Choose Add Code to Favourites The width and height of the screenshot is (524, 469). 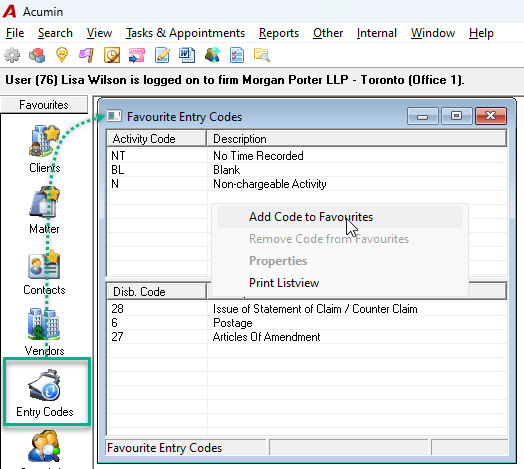point(340,217)
